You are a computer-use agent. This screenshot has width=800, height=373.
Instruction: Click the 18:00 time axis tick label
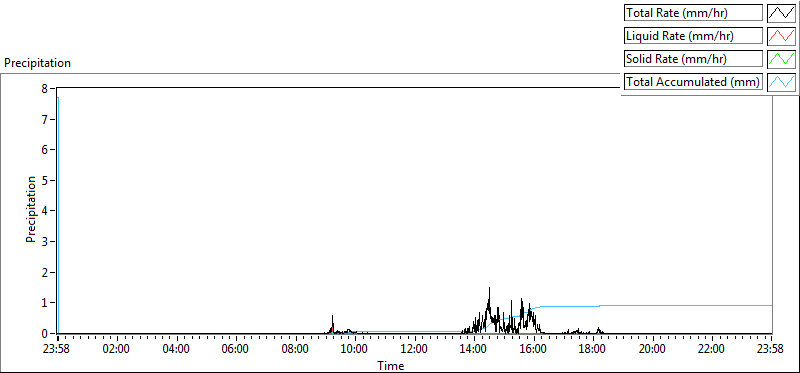[593, 350]
